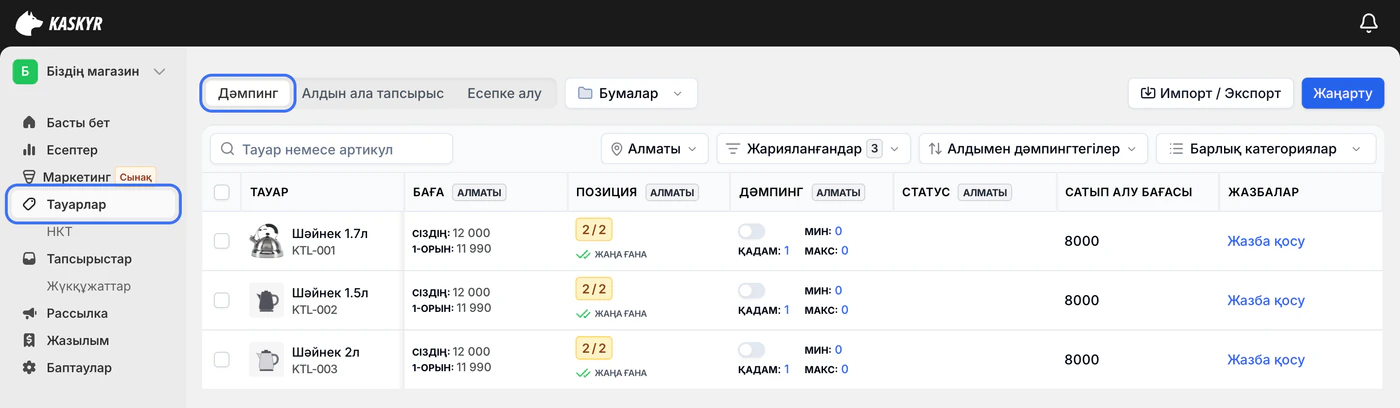Tick checkbox for Шәйнек 2л
The width and height of the screenshot is (1400, 408).
222,359
